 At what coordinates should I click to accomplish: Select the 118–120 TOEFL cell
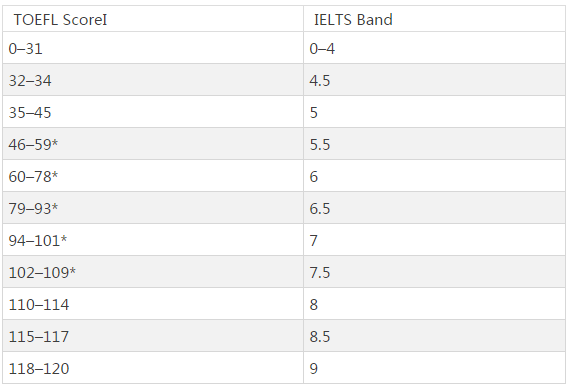[153, 368]
